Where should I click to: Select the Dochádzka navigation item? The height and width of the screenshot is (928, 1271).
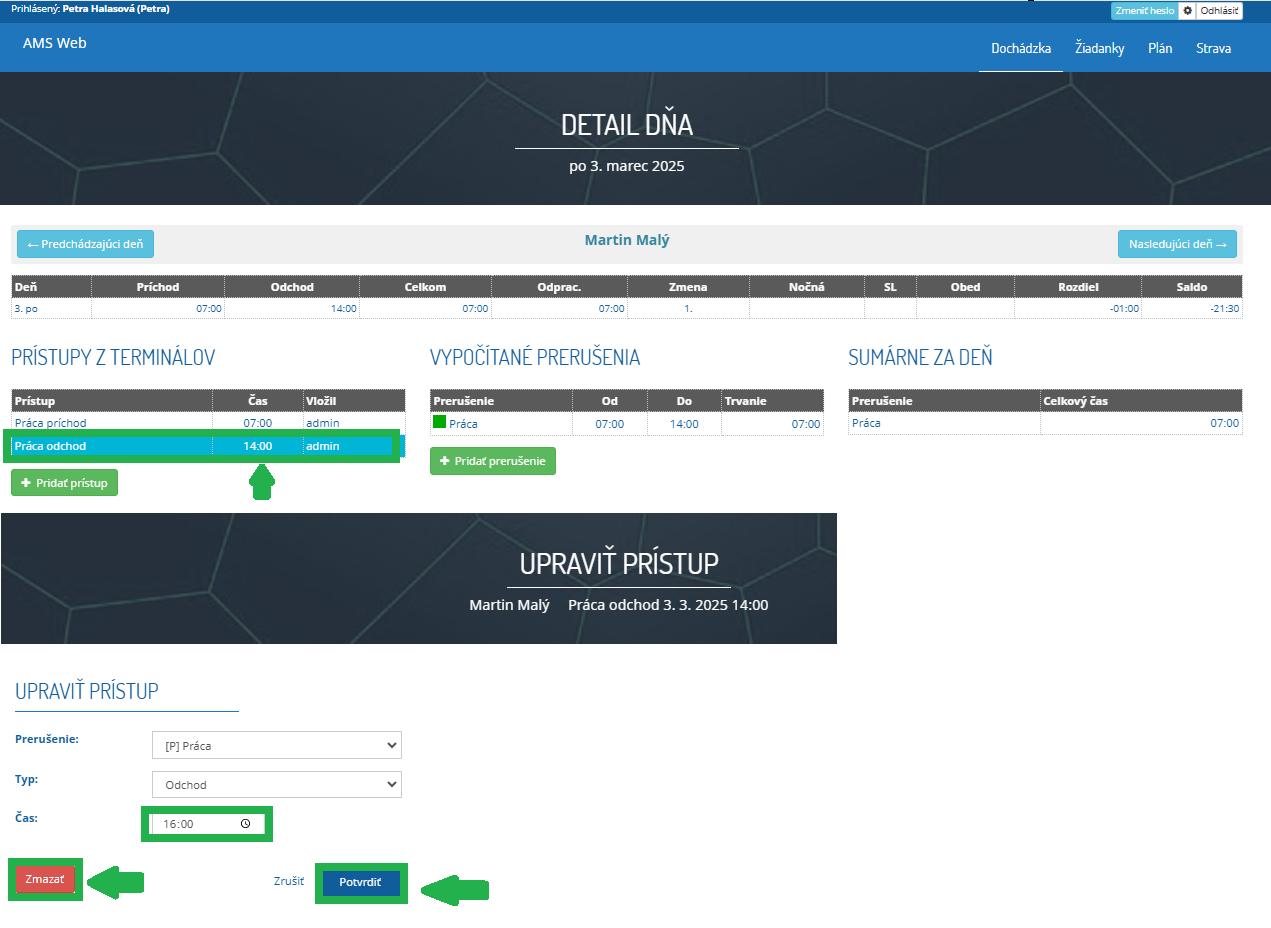coord(1021,48)
